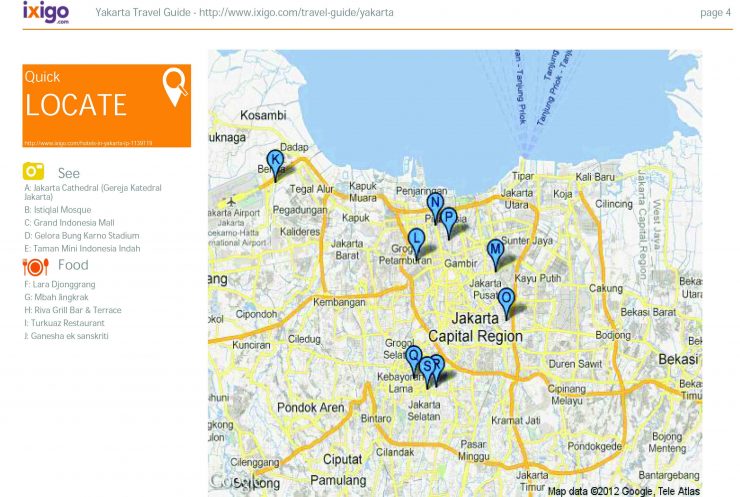The width and height of the screenshot is (740, 497).
Task: Select map marker N near Penjaringan
Action: click(435, 208)
